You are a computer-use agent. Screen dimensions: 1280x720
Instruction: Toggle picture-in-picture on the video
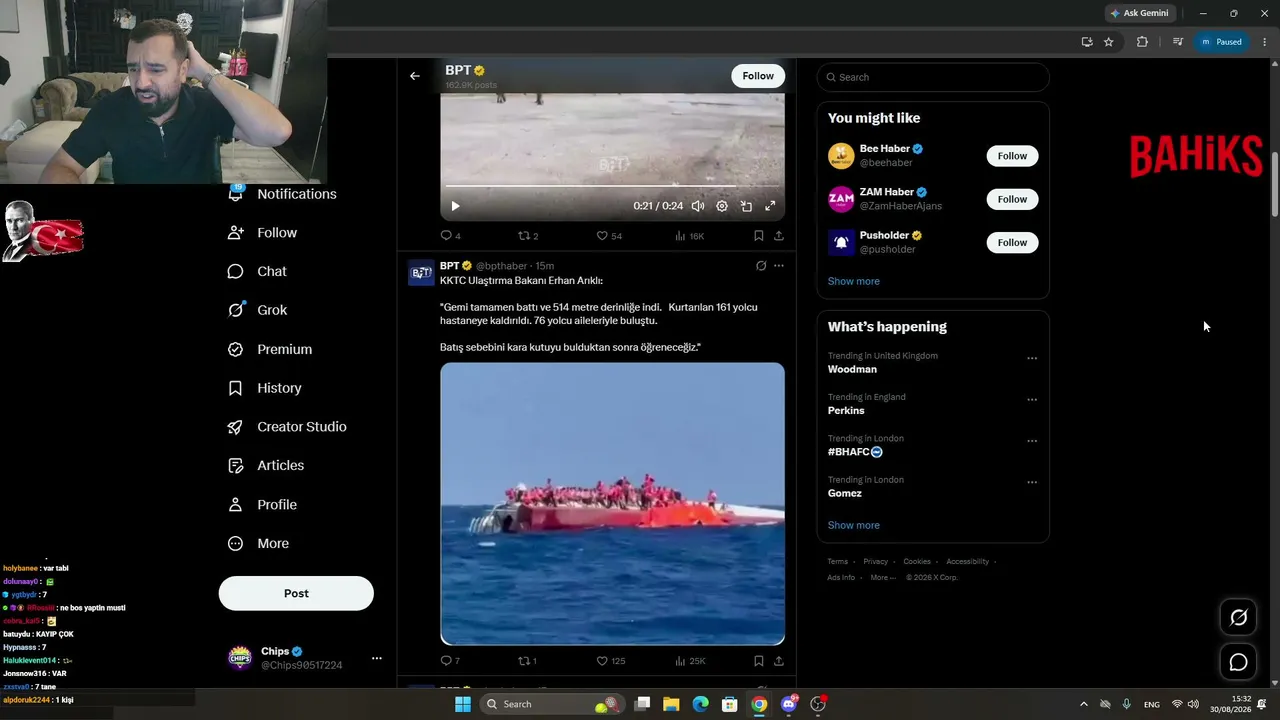click(x=746, y=206)
